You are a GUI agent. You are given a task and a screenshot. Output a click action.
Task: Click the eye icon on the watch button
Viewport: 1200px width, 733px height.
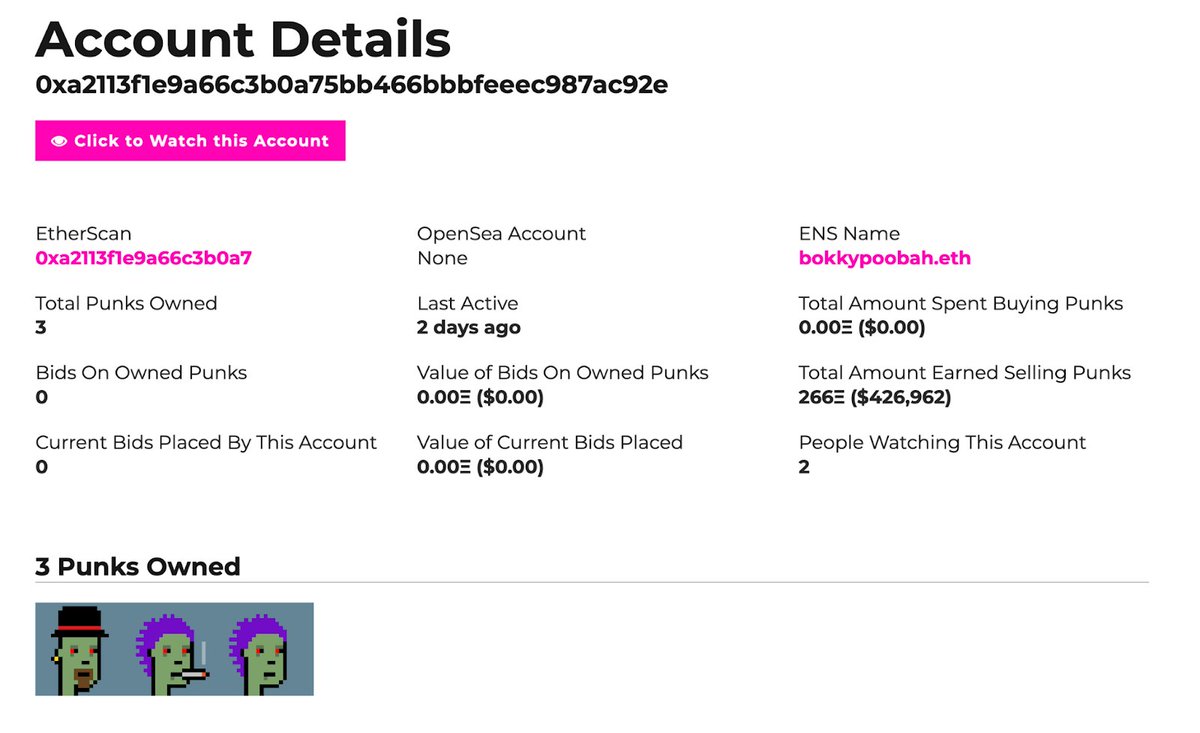click(58, 141)
